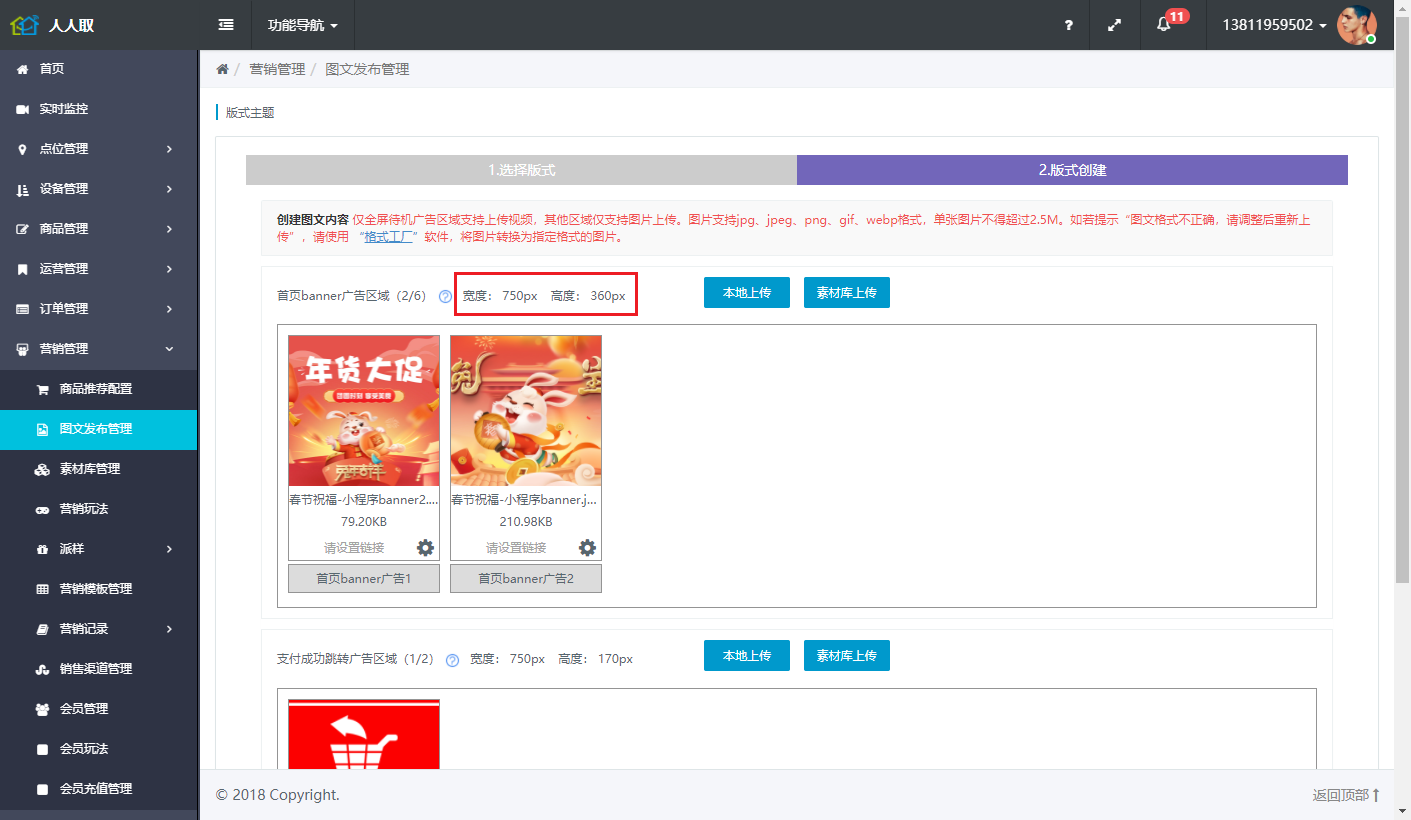Click the 营销模板管理 table icon
The image size is (1411, 820).
click(x=42, y=589)
